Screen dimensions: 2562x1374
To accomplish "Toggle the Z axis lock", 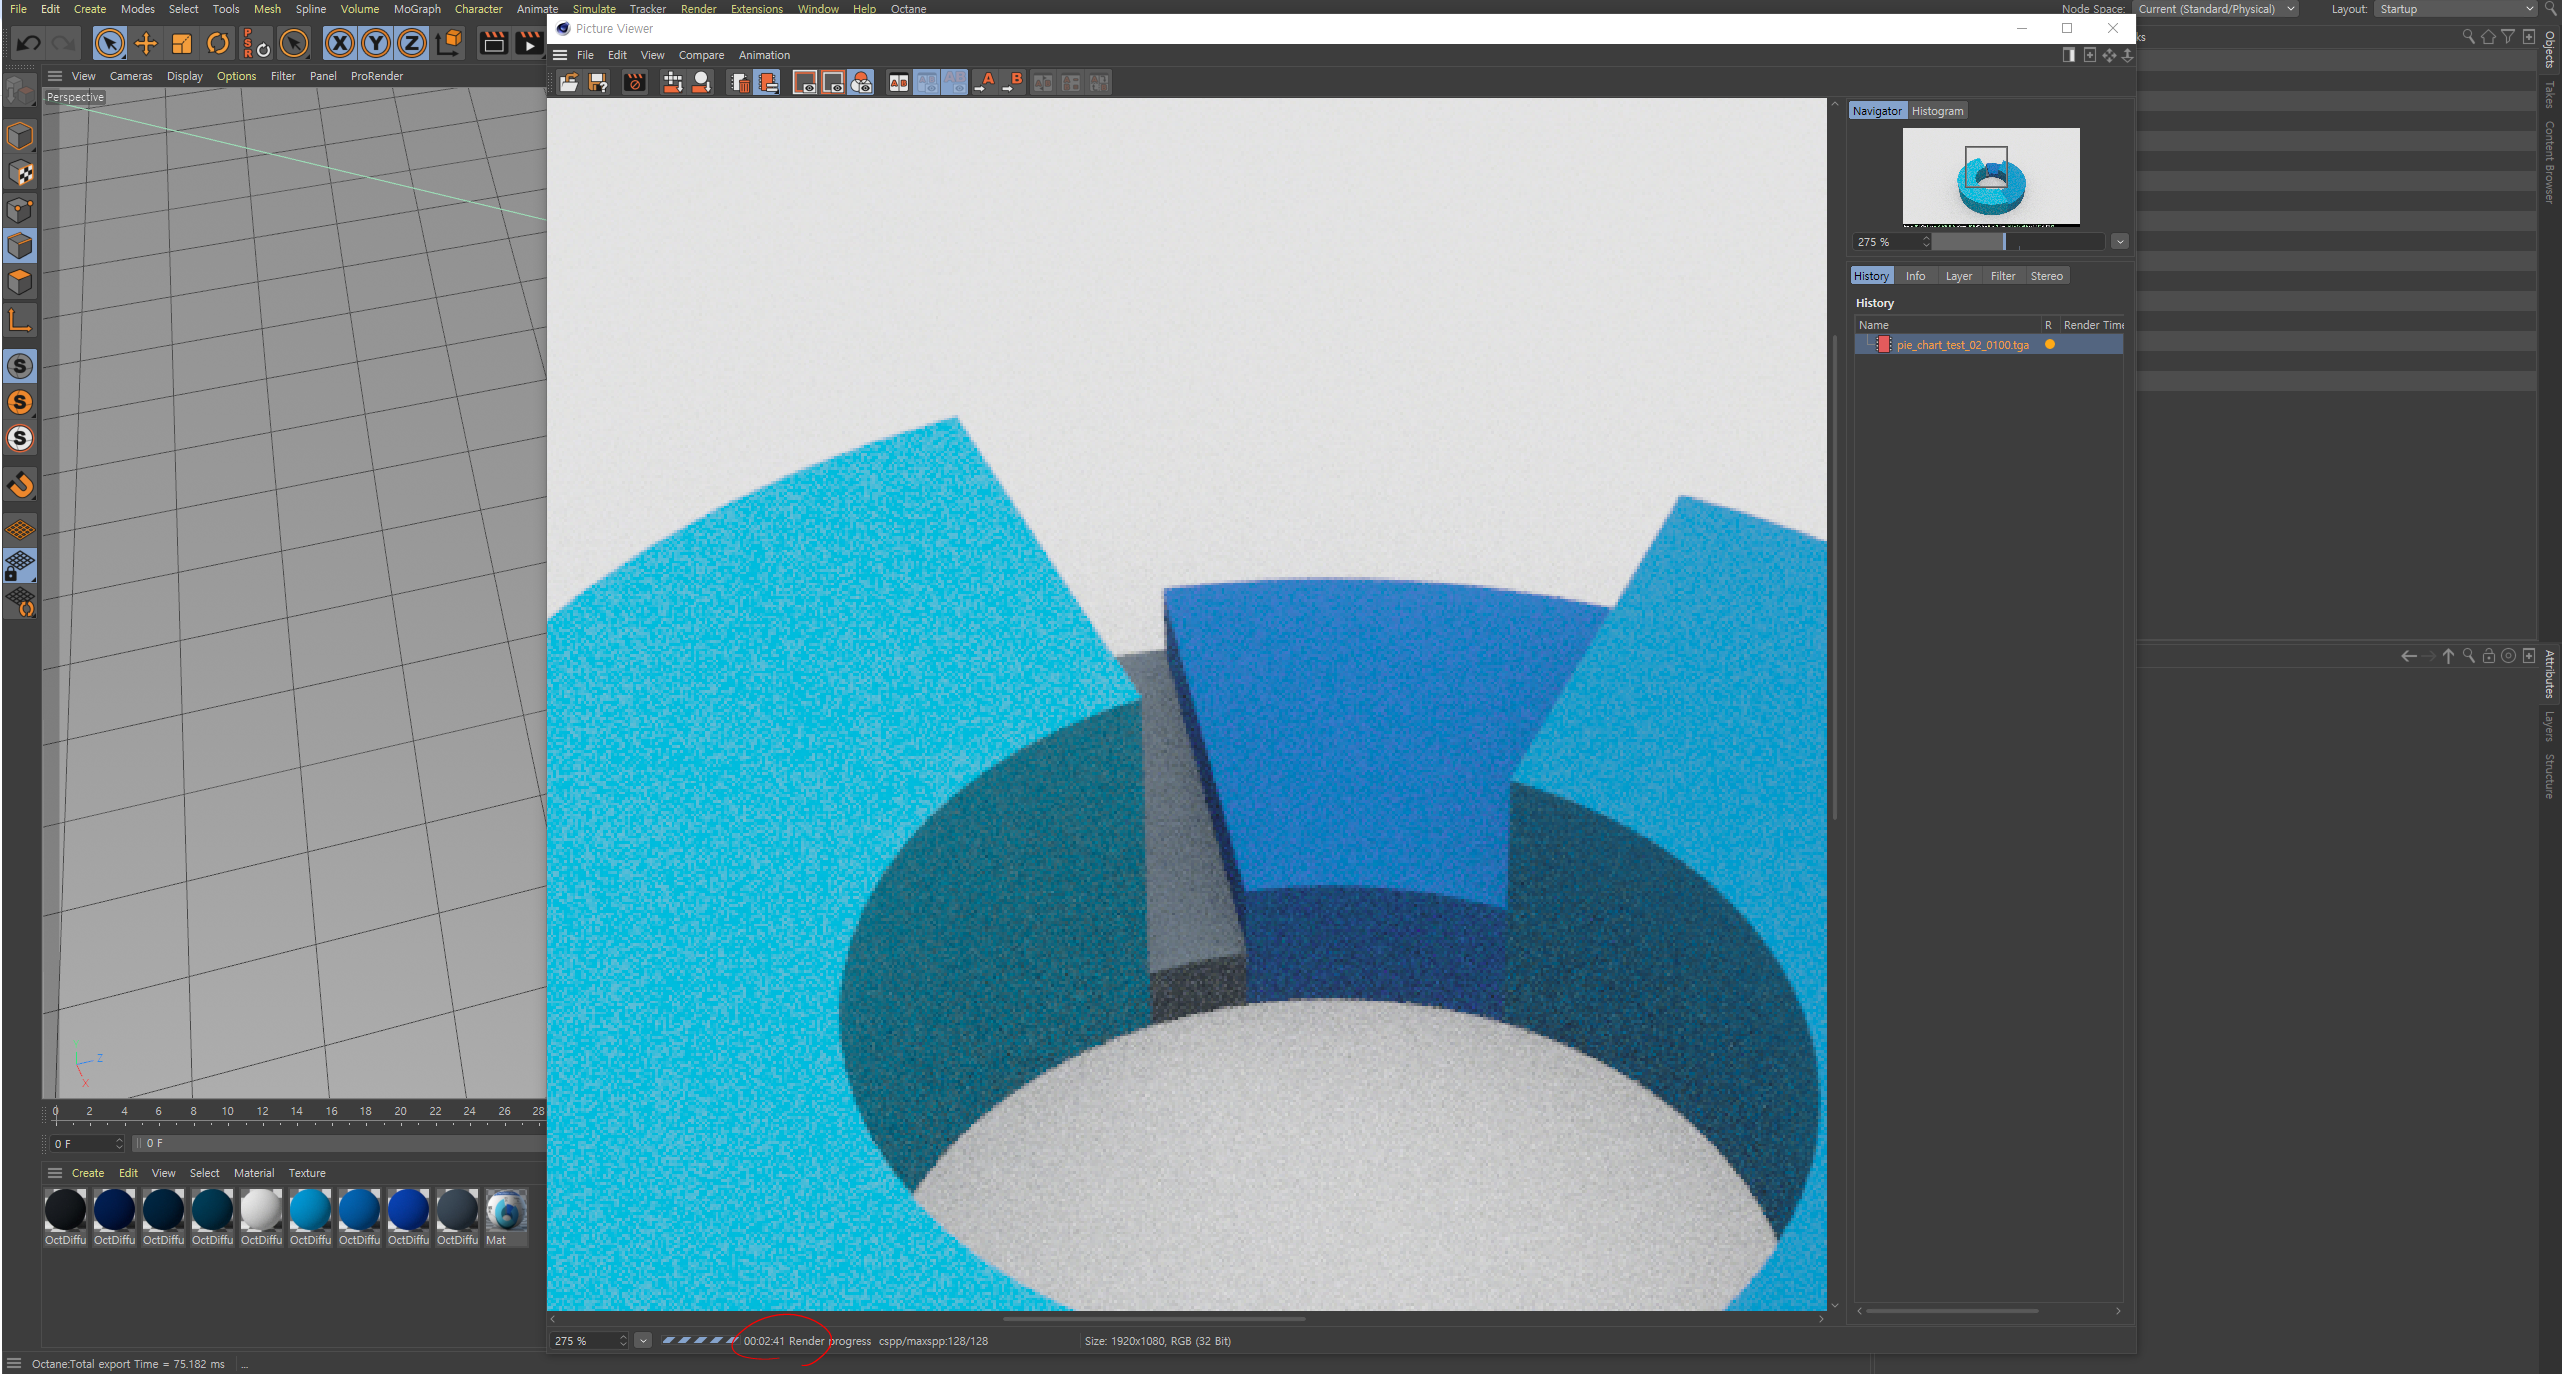I will tap(412, 43).
